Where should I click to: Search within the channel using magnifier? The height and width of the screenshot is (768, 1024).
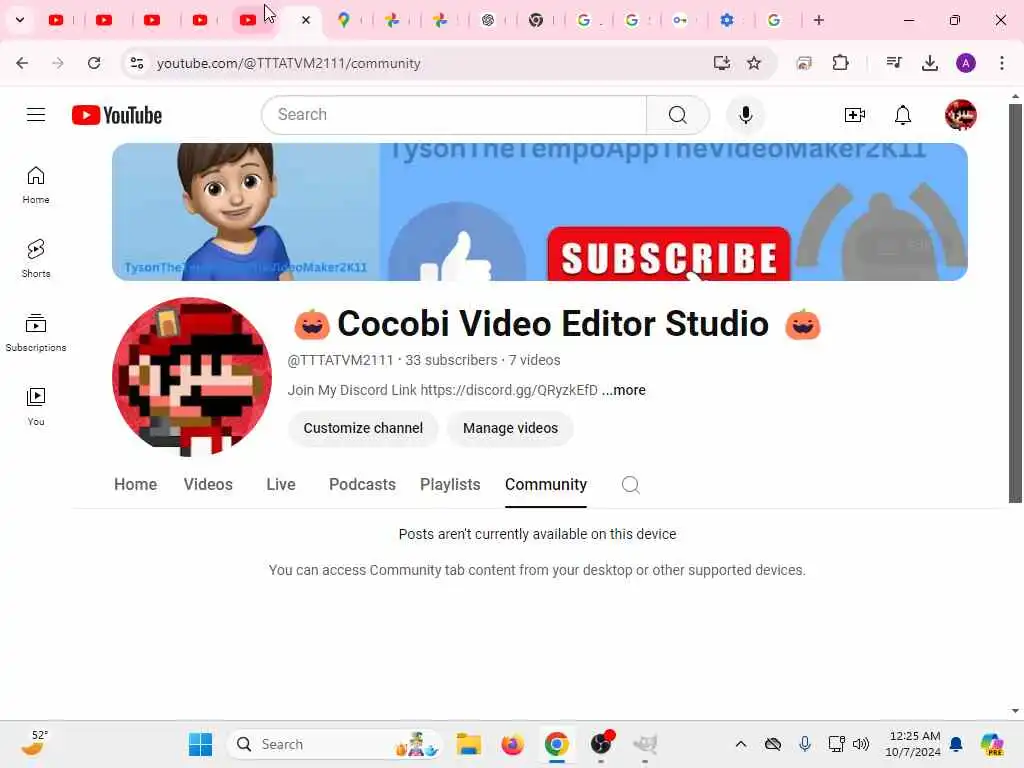click(630, 485)
